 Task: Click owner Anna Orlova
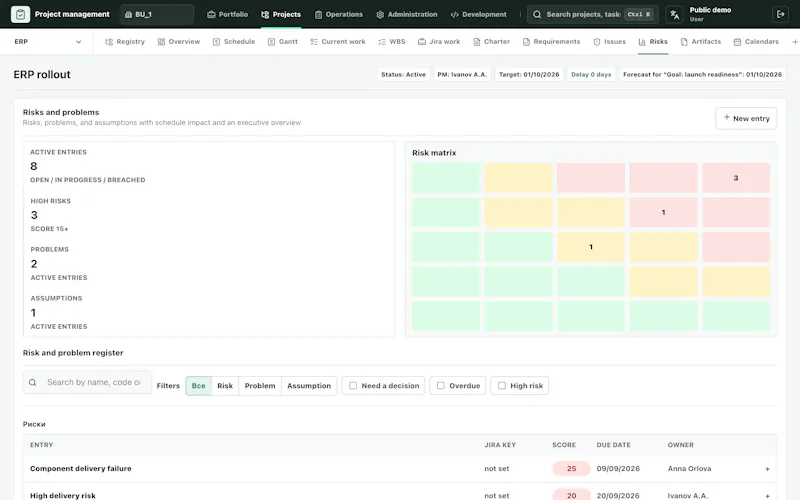[x=689, y=468]
